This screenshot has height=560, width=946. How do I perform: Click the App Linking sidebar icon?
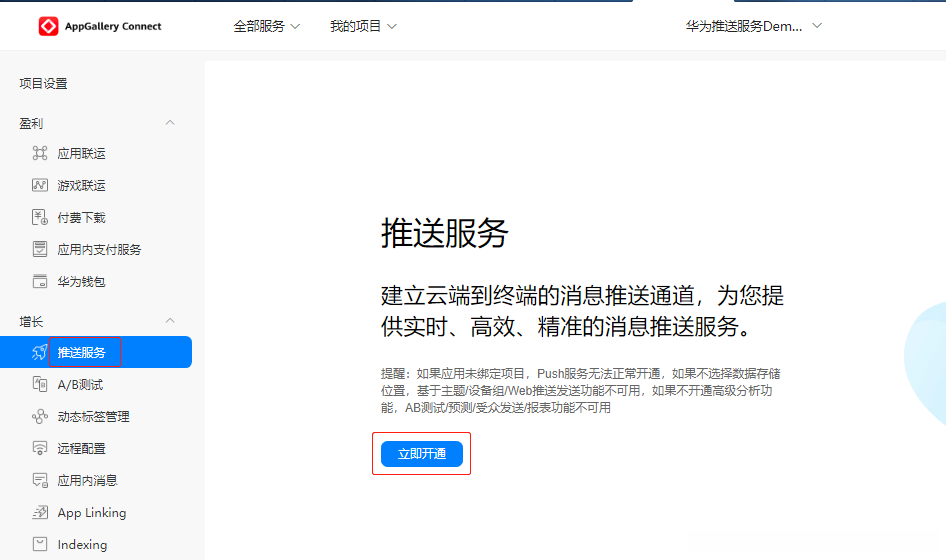[x=40, y=512]
